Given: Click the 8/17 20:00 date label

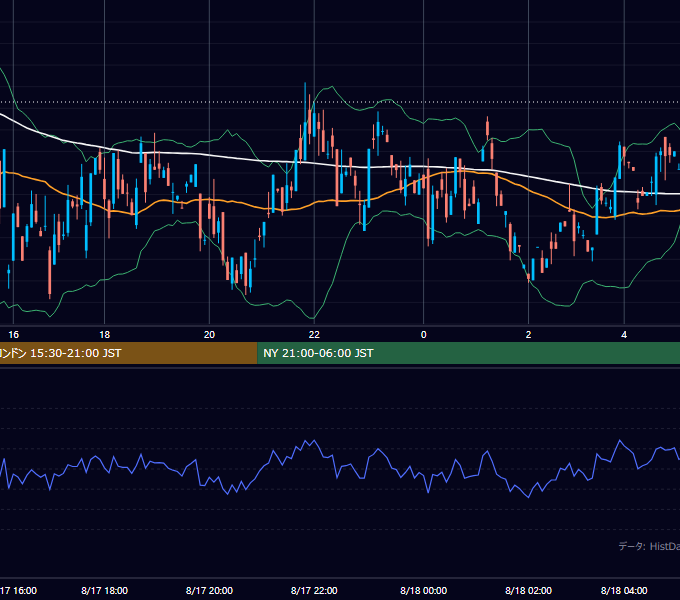Looking at the screenshot, I should (209, 590).
